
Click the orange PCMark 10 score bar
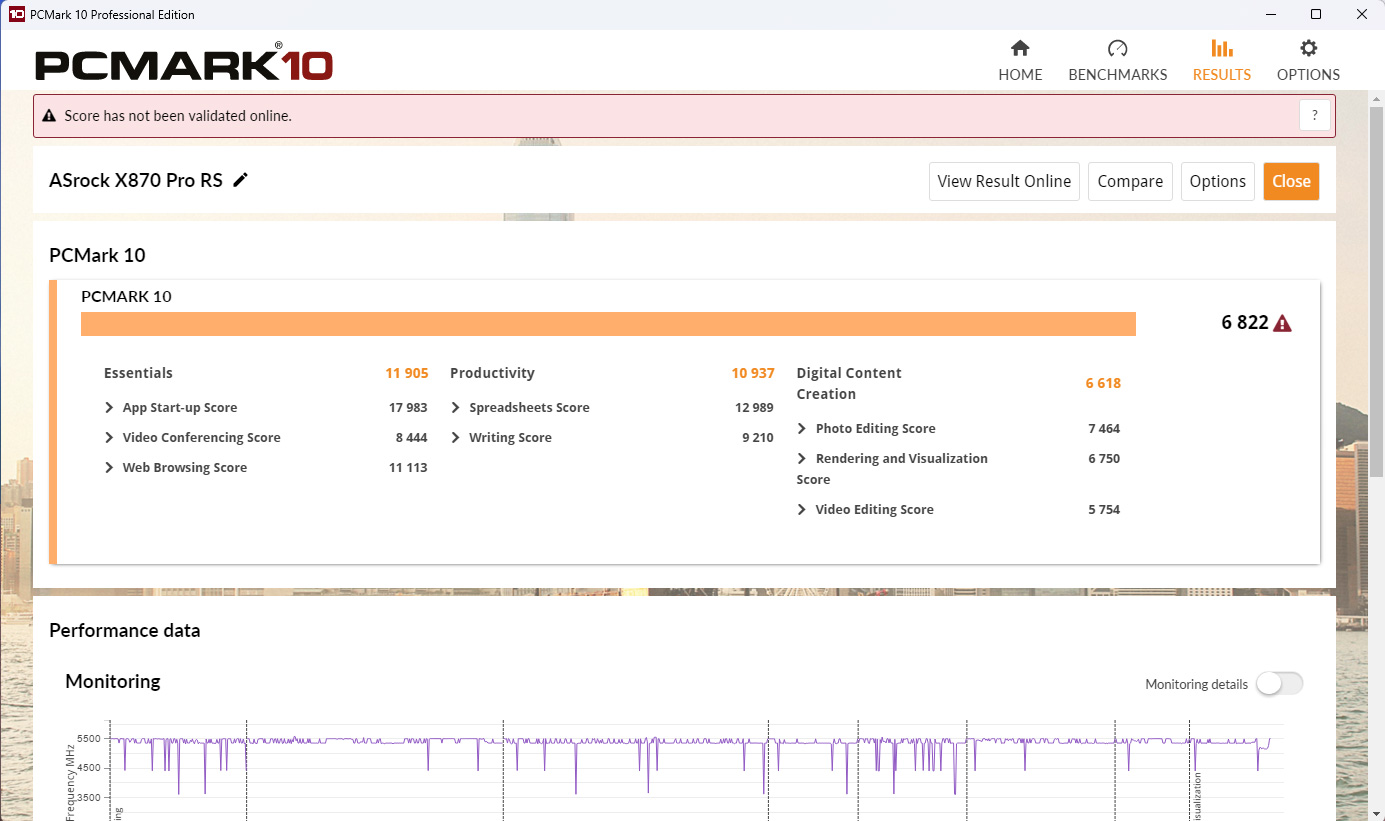pyautogui.click(x=608, y=324)
